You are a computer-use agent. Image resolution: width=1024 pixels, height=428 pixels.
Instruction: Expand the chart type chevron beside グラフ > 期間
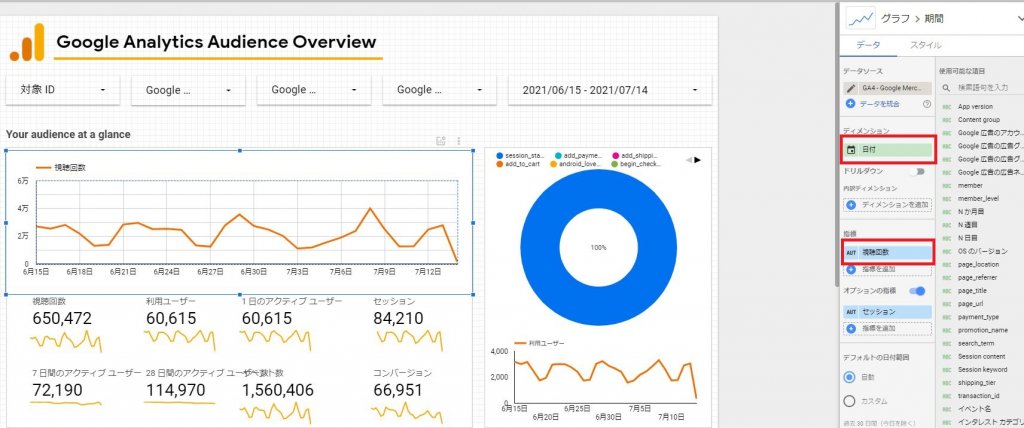pyautogui.click(x=1019, y=20)
